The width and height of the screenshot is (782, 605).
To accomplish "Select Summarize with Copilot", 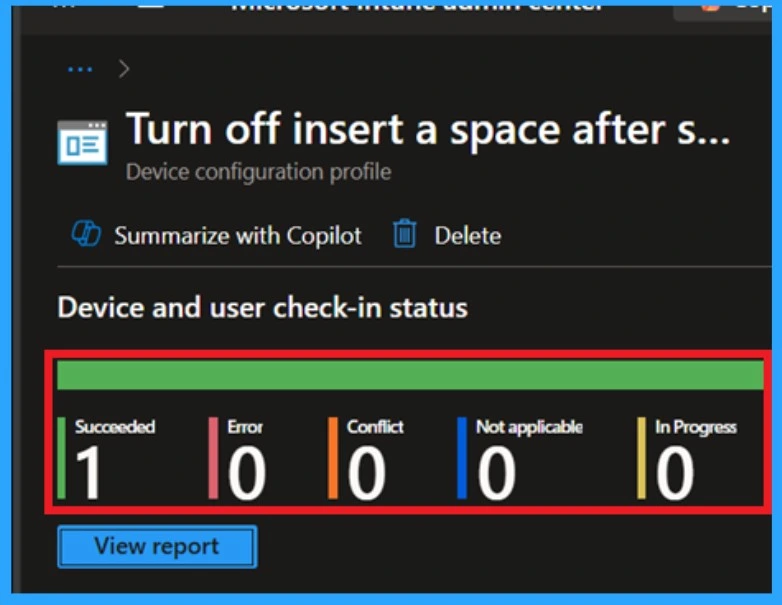I will click(x=237, y=236).
